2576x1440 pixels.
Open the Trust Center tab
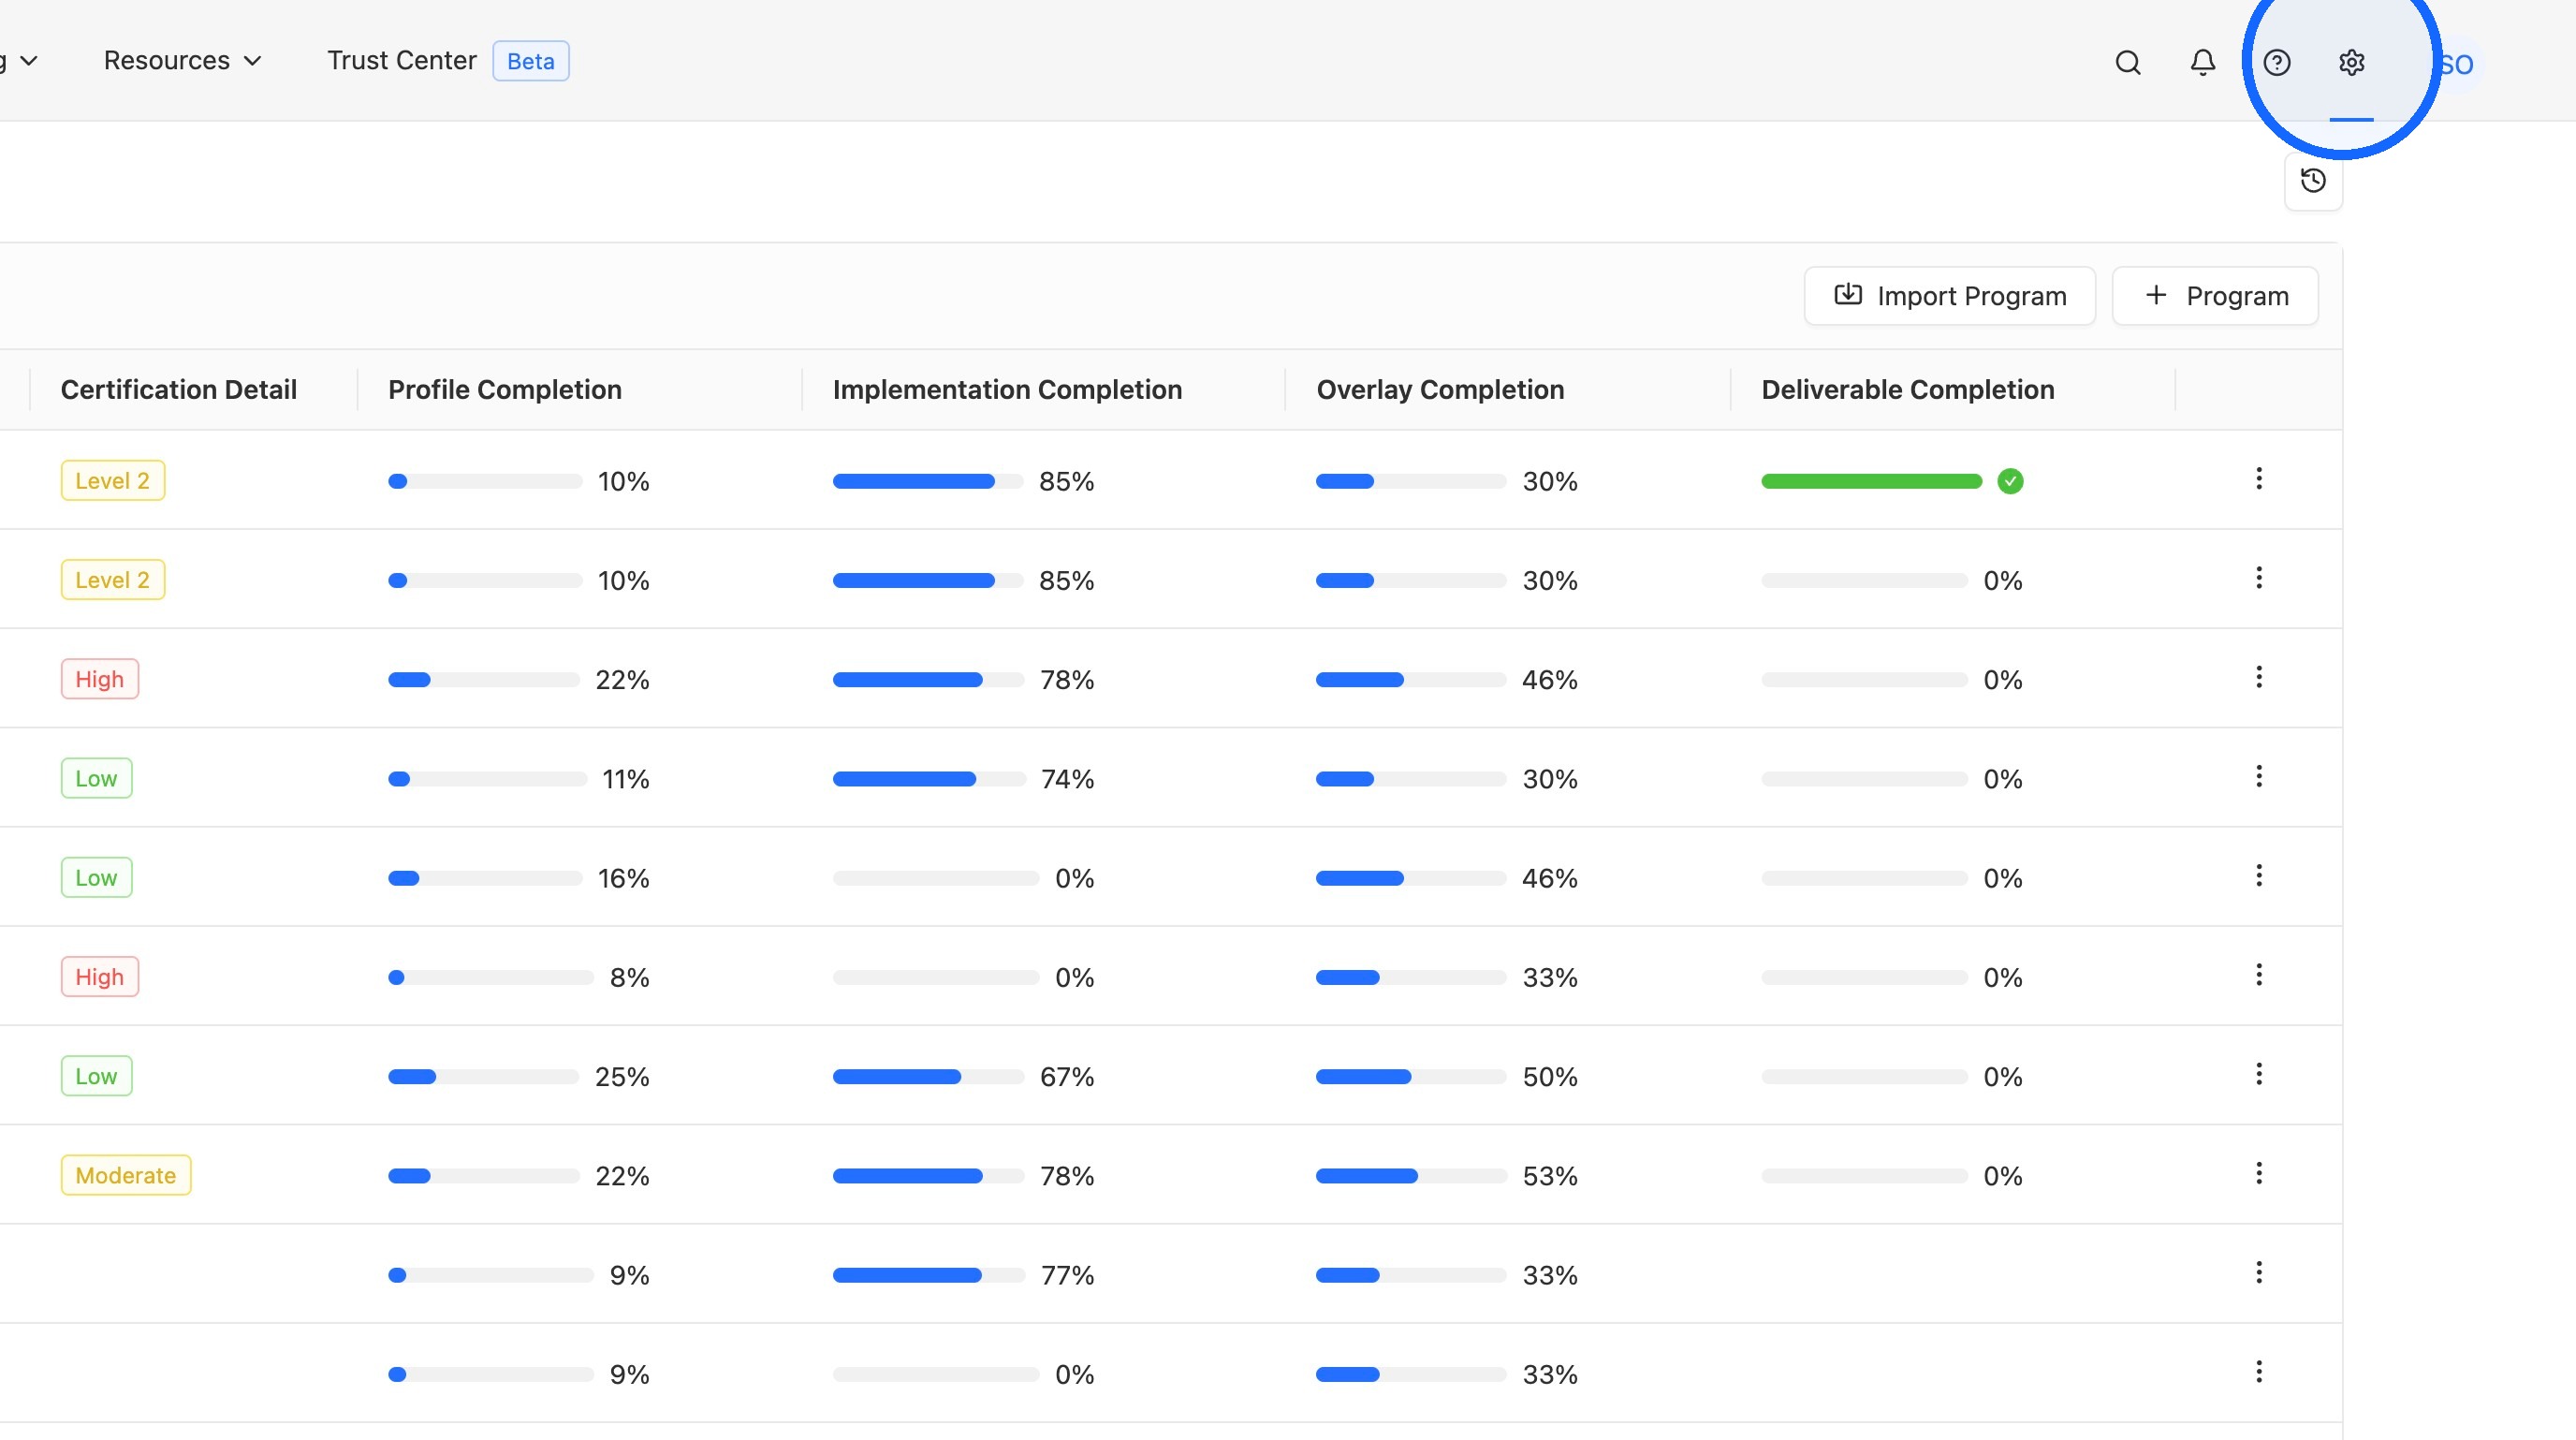tap(401, 61)
